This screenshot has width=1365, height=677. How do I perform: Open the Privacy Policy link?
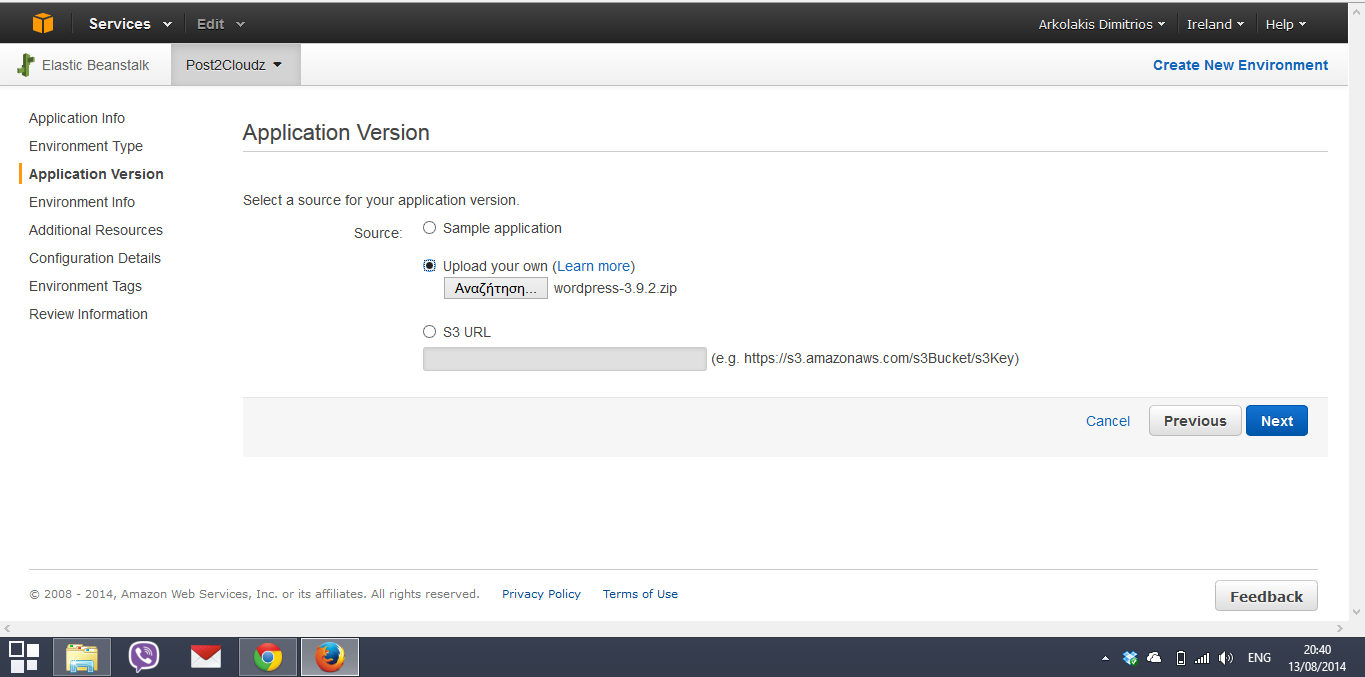pos(541,594)
